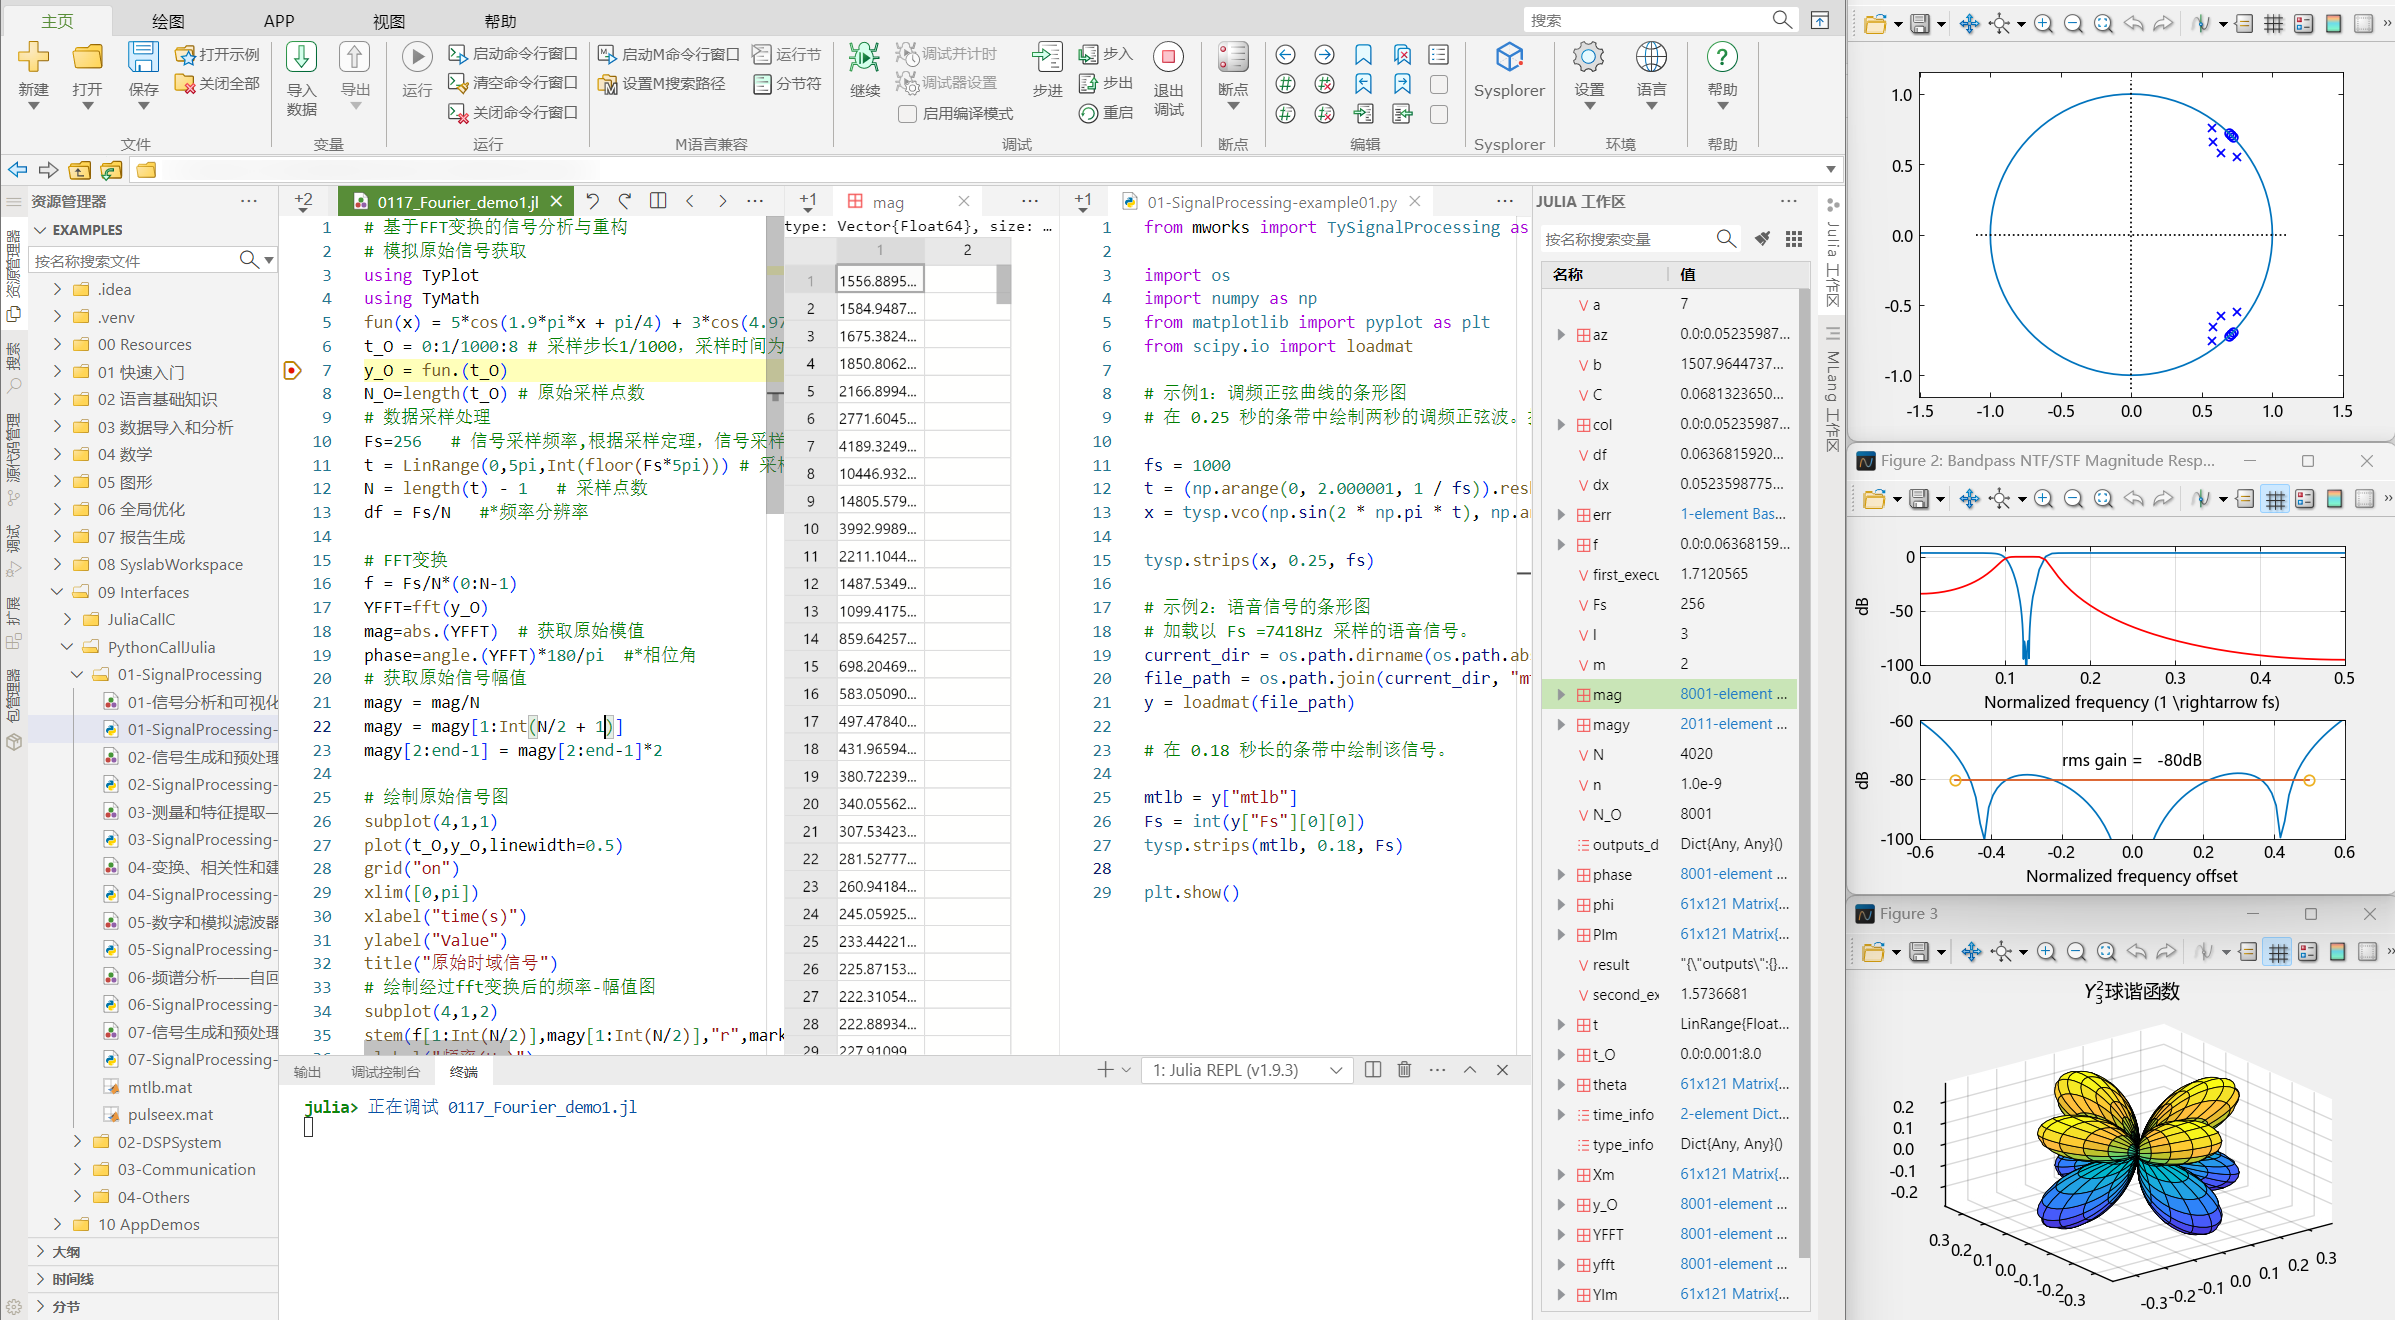Switch to the 输出 output panel tab
The height and width of the screenshot is (1320, 2395).
coord(307,1072)
